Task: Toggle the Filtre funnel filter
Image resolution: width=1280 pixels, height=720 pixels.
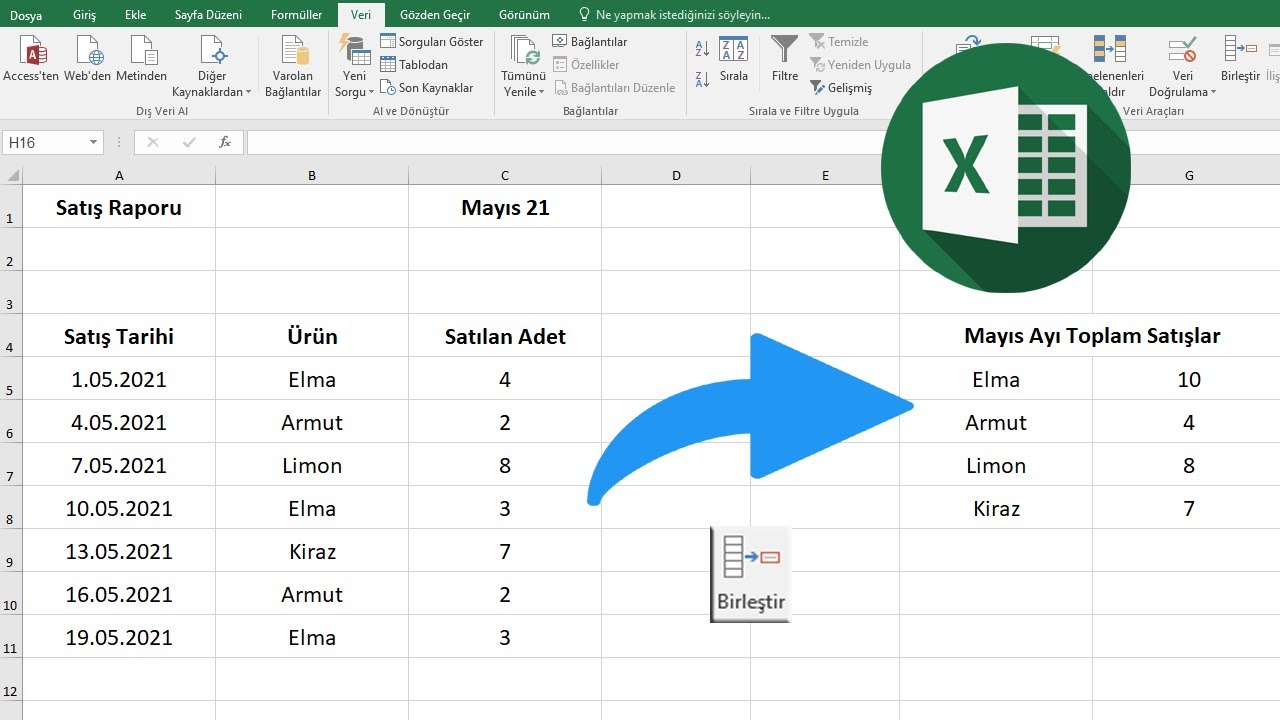Action: coord(785,59)
